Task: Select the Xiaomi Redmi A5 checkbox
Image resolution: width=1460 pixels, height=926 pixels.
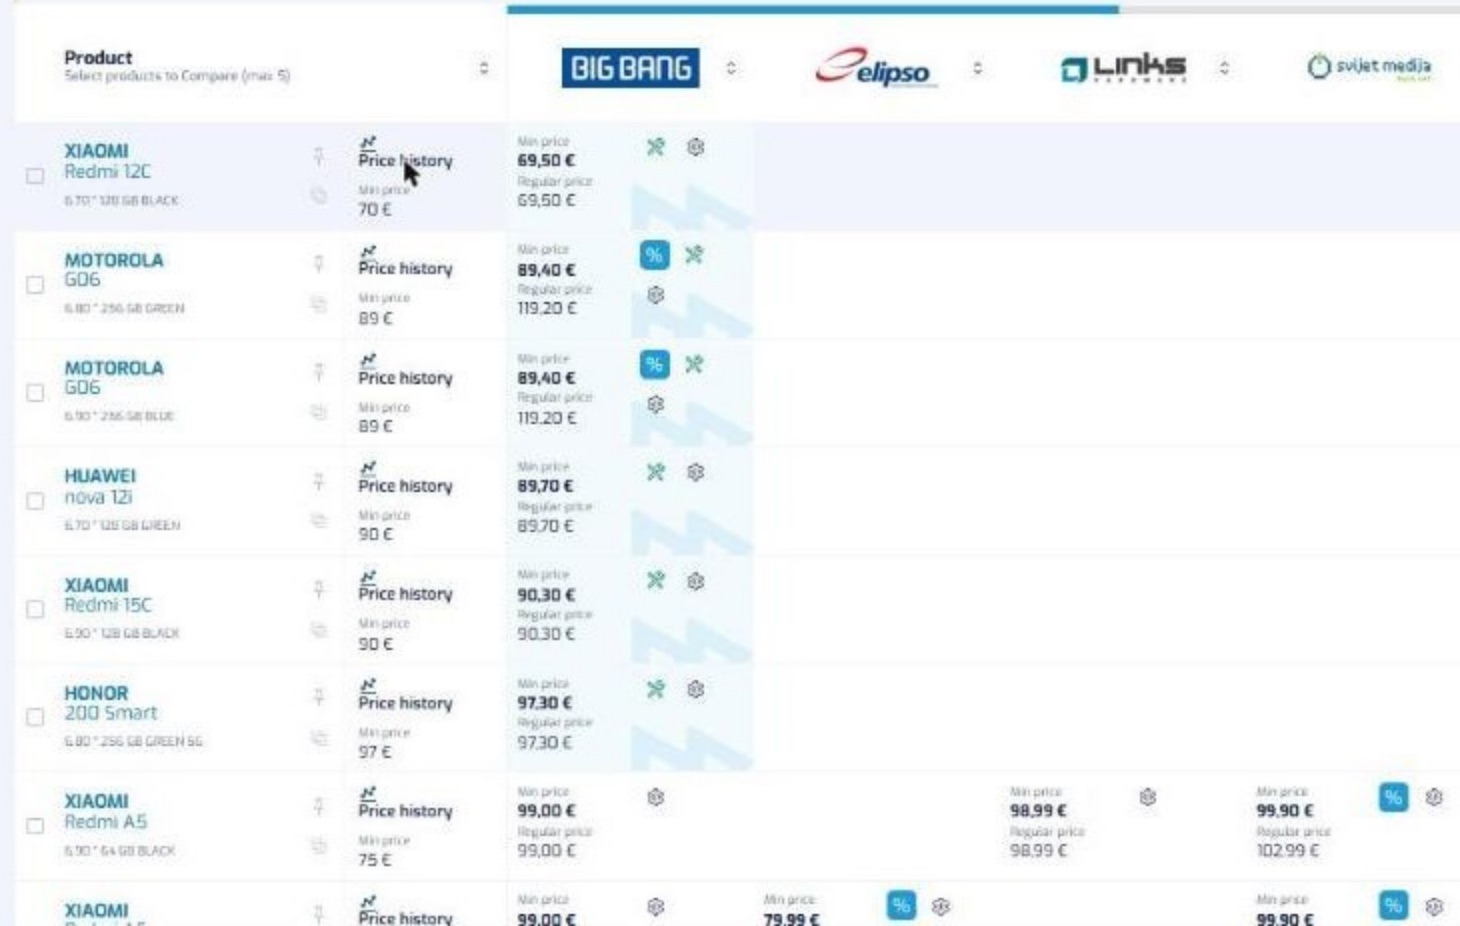Action: click(x=35, y=826)
